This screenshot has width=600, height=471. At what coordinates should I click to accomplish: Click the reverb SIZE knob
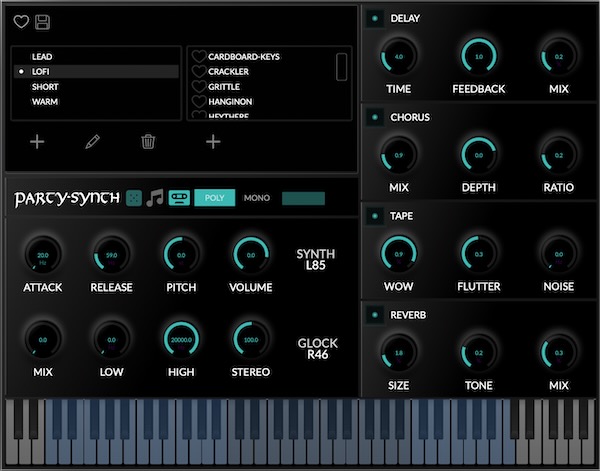[399, 353]
